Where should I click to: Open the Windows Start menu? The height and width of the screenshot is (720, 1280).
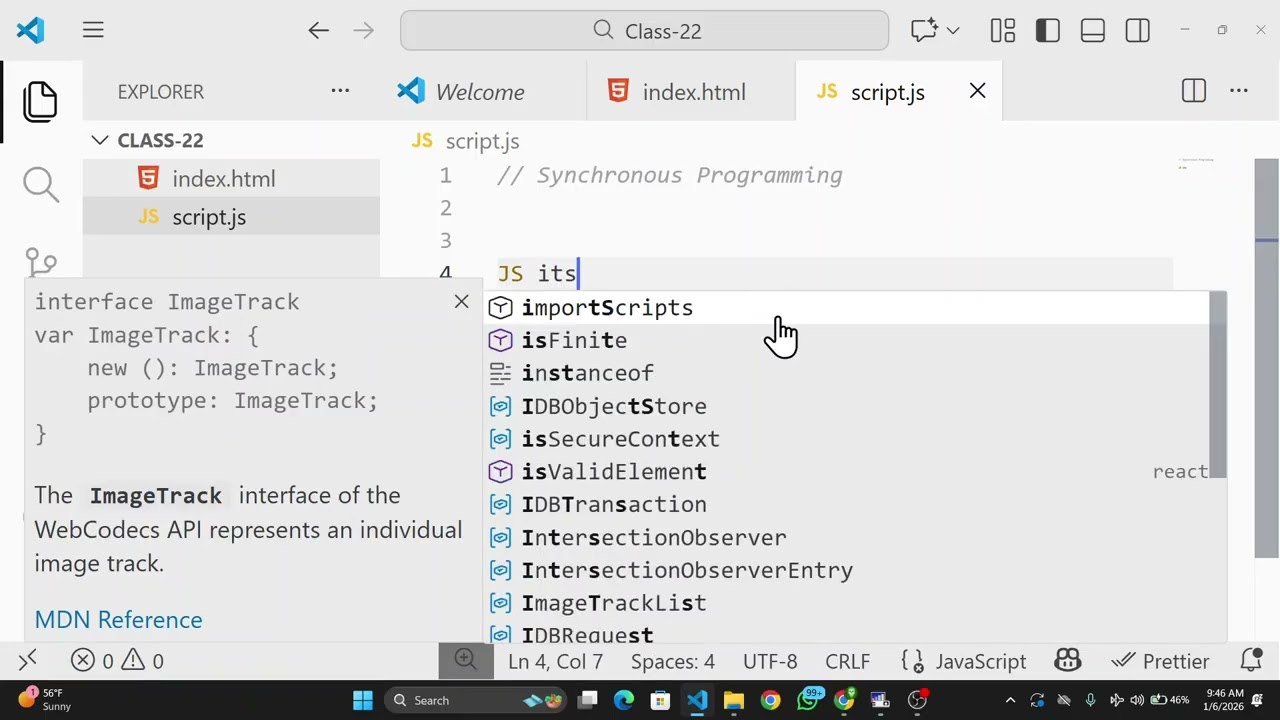[363, 700]
